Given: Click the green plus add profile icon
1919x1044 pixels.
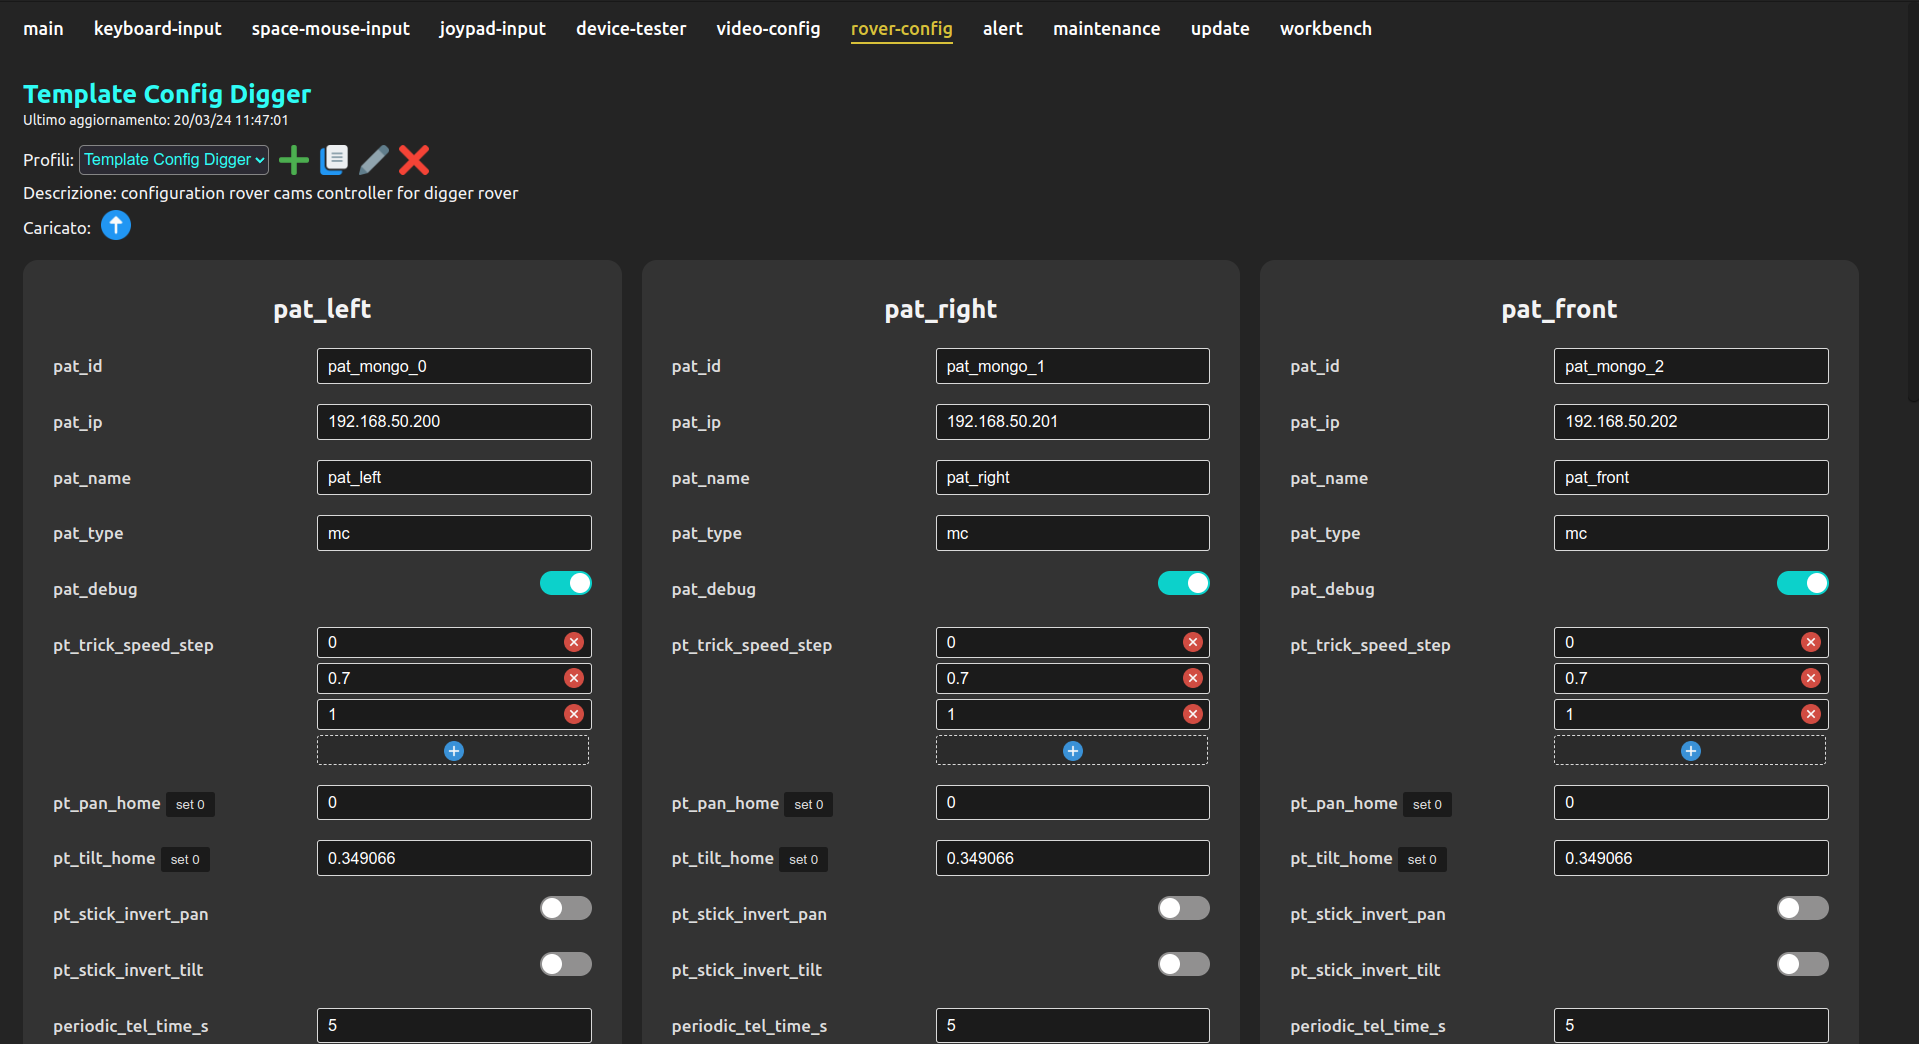Looking at the screenshot, I should (294, 160).
